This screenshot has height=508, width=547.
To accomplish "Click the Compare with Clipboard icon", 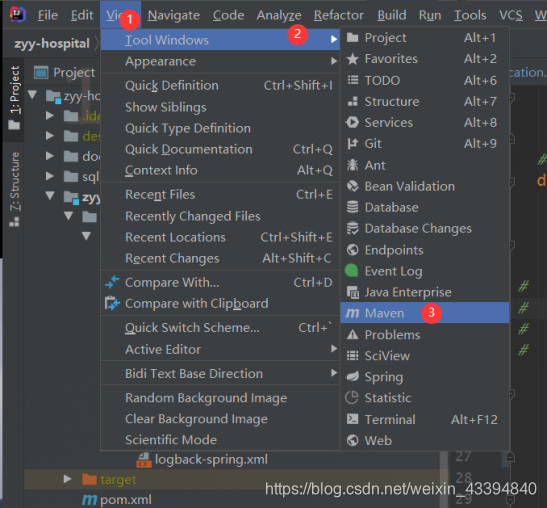I will click(x=112, y=304).
